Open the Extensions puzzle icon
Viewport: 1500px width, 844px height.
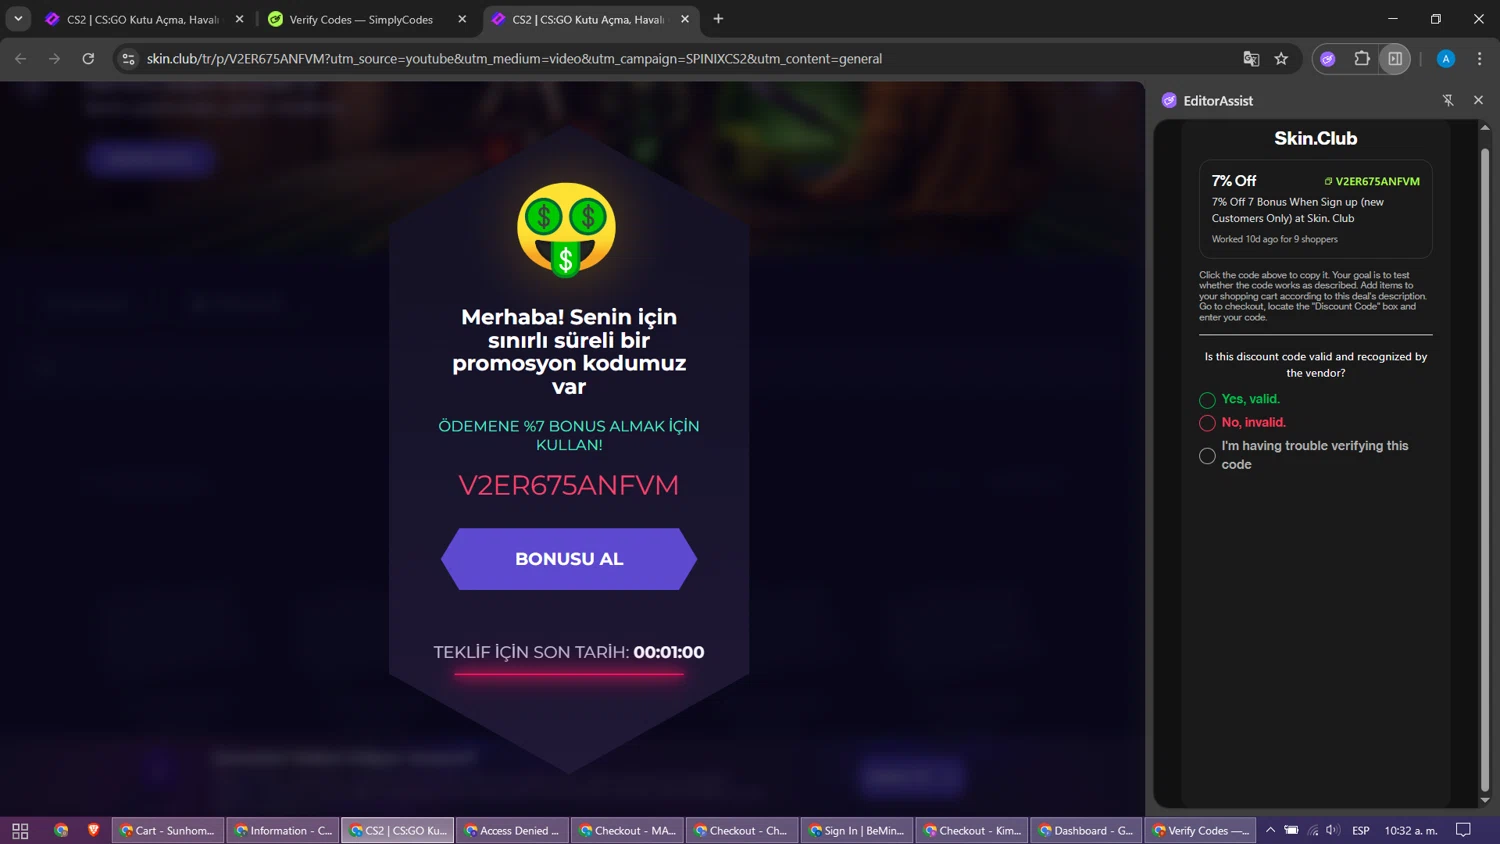pyautogui.click(x=1362, y=59)
